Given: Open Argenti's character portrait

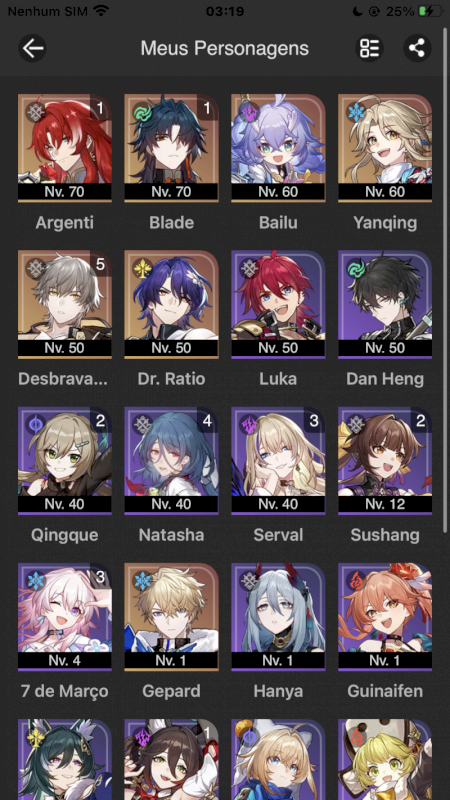Looking at the screenshot, I should tap(65, 148).
